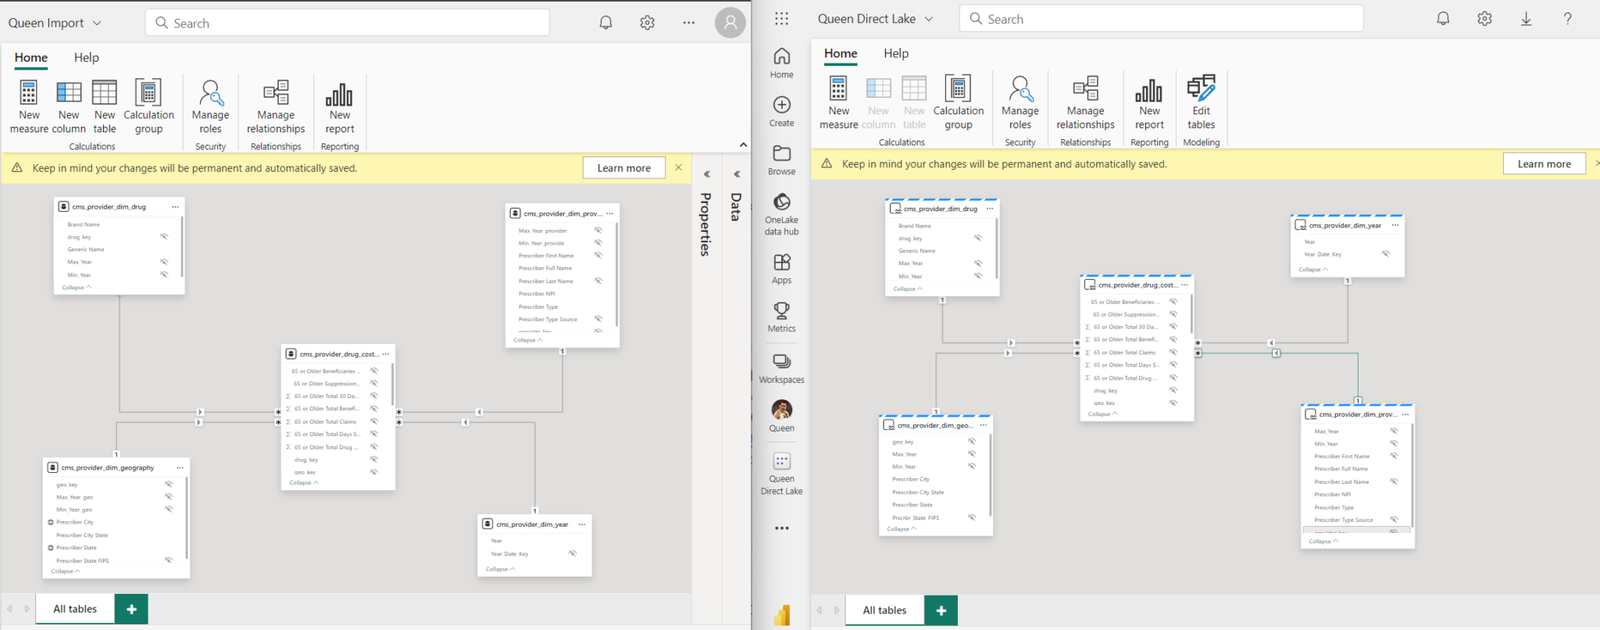1600x630 pixels.
Task: Collapse the left cms_provider_dim_geography table card
Action: (x=65, y=571)
